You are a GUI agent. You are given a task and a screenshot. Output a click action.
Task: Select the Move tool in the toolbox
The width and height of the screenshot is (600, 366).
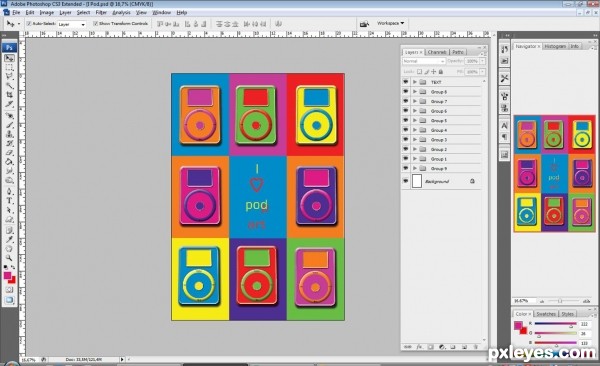[x=9, y=58]
